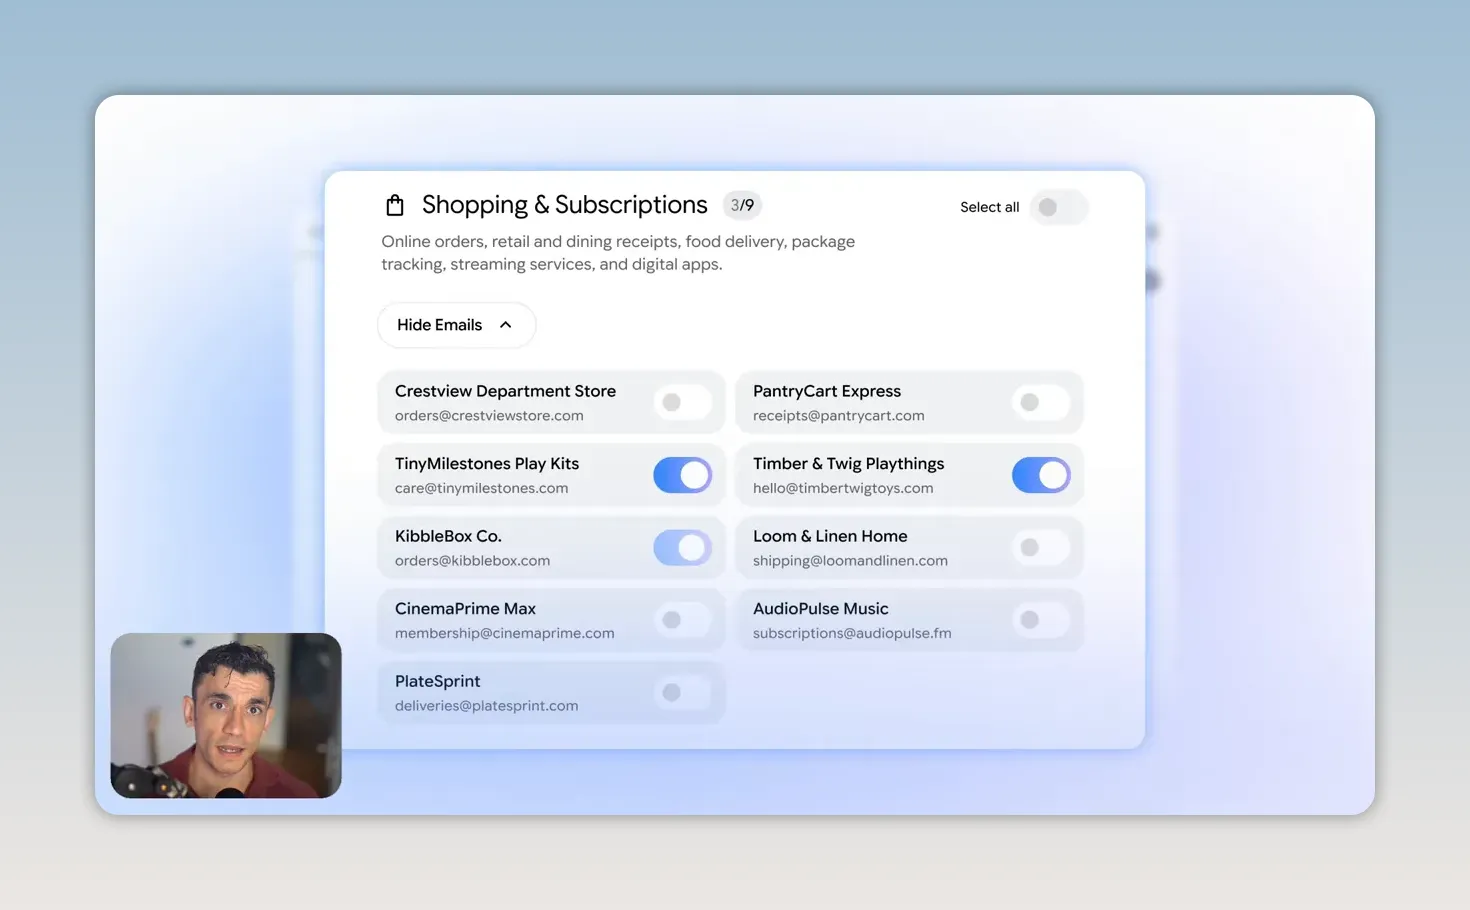Collapse the list with Hide Emails button
This screenshot has width=1470, height=910.
tap(456, 325)
